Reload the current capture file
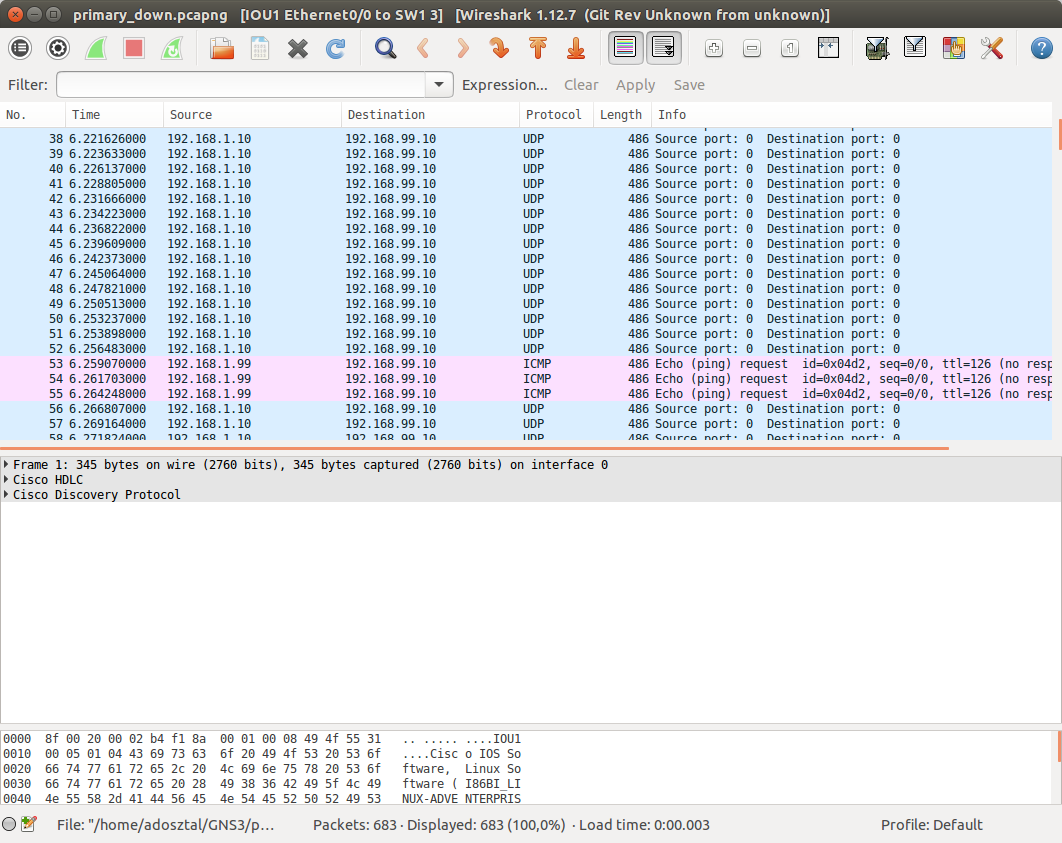This screenshot has width=1062, height=843. pyautogui.click(x=335, y=48)
